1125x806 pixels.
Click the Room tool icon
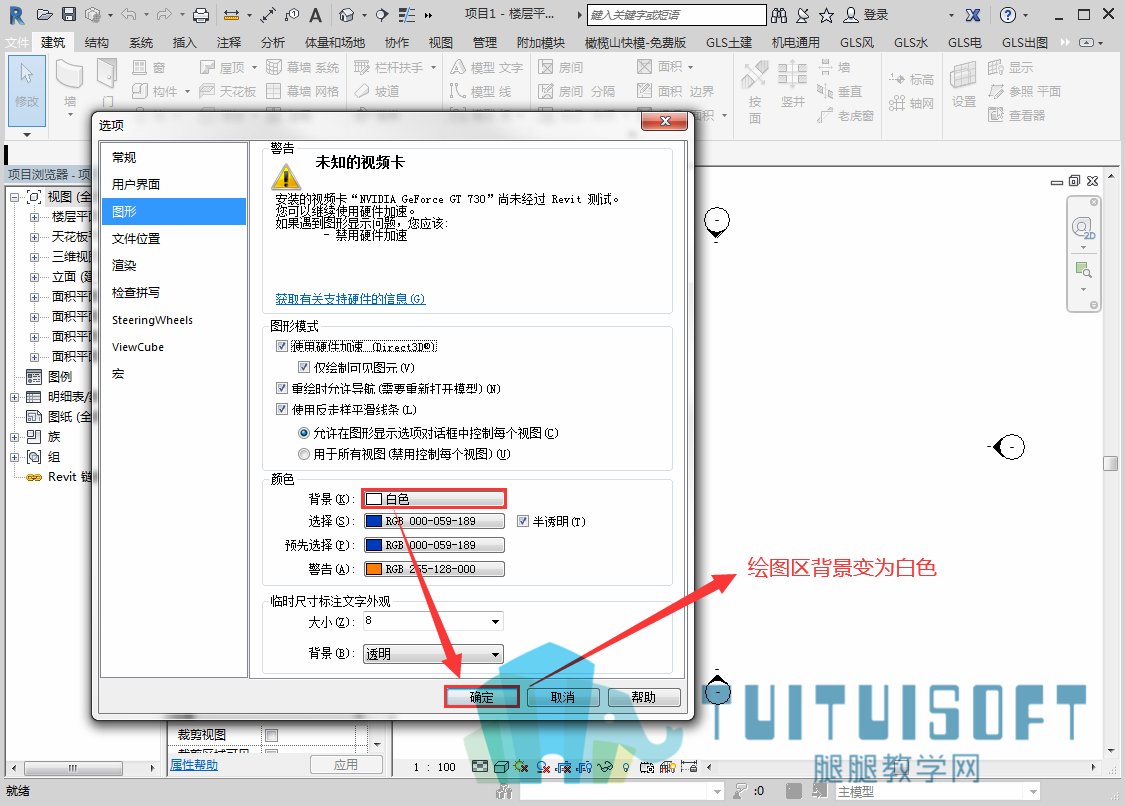pyautogui.click(x=546, y=67)
